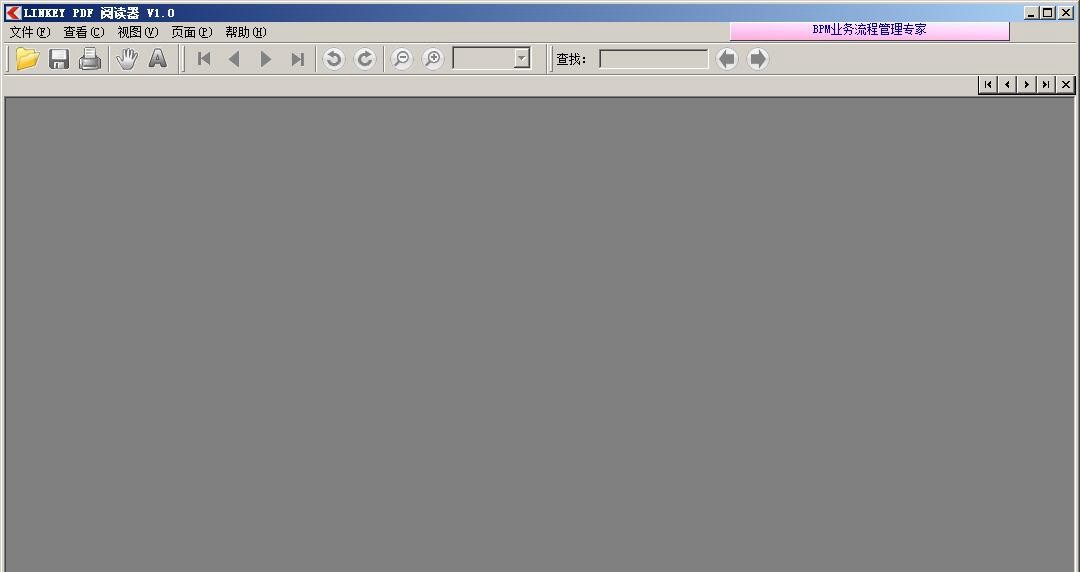The width and height of the screenshot is (1080, 572).
Task: Zoom out with minus magnifier
Action: [402, 59]
